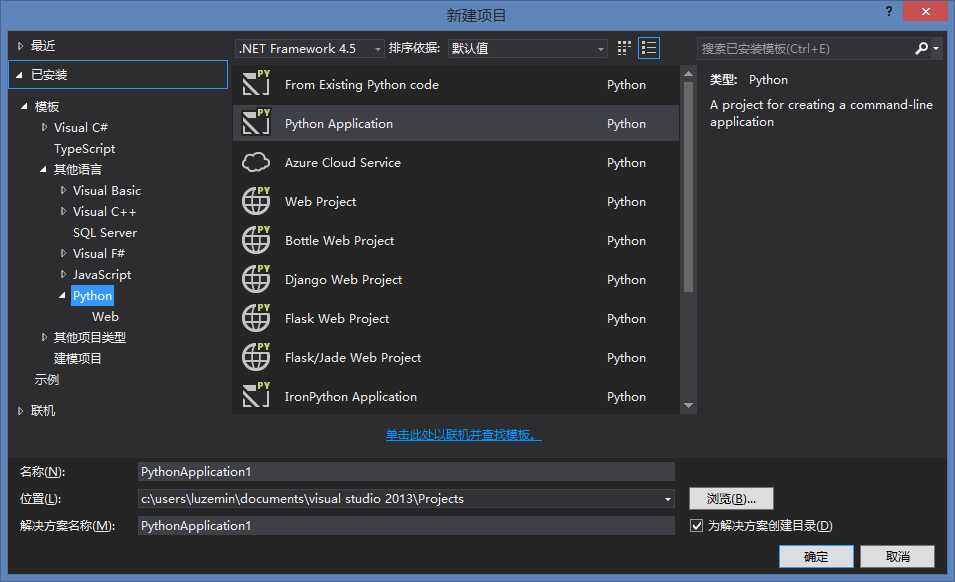Click the search installed templates field
Image resolution: width=955 pixels, height=582 pixels.
pyautogui.click(x=804, y=49)
